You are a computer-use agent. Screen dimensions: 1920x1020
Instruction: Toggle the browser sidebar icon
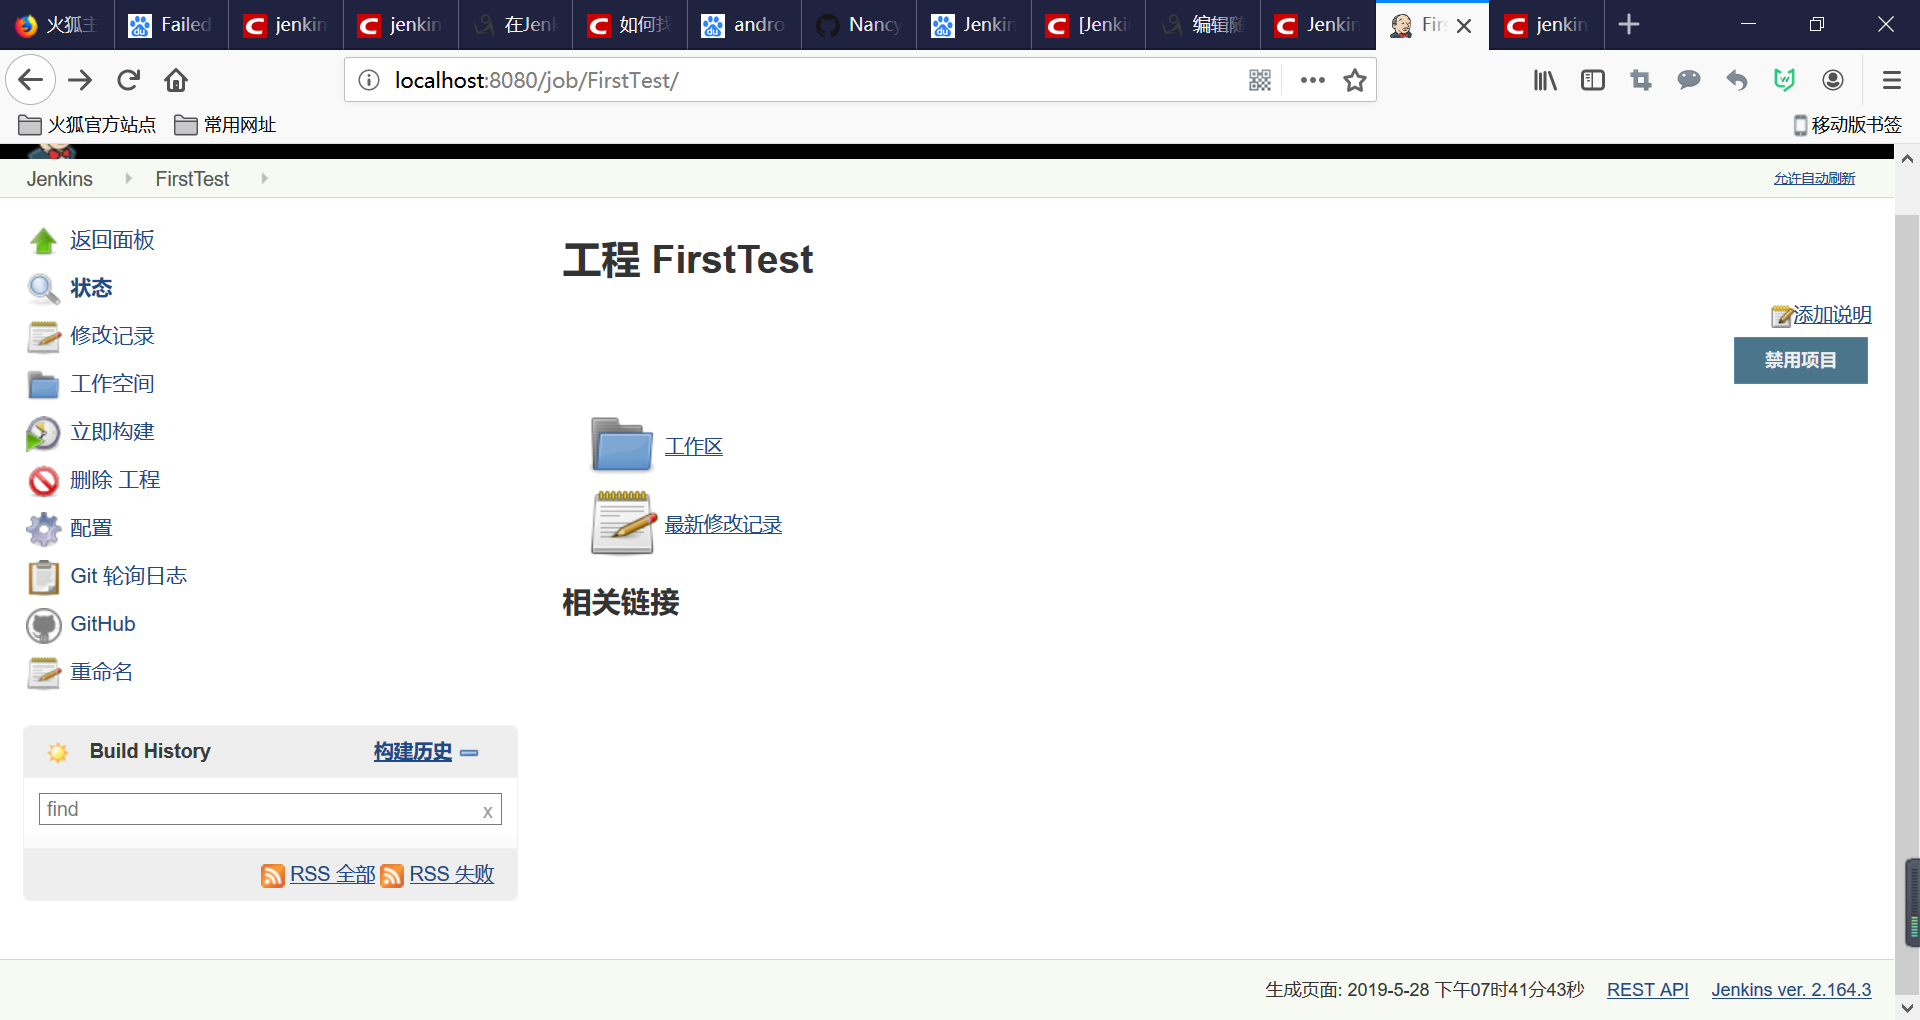coord(1593,80)
